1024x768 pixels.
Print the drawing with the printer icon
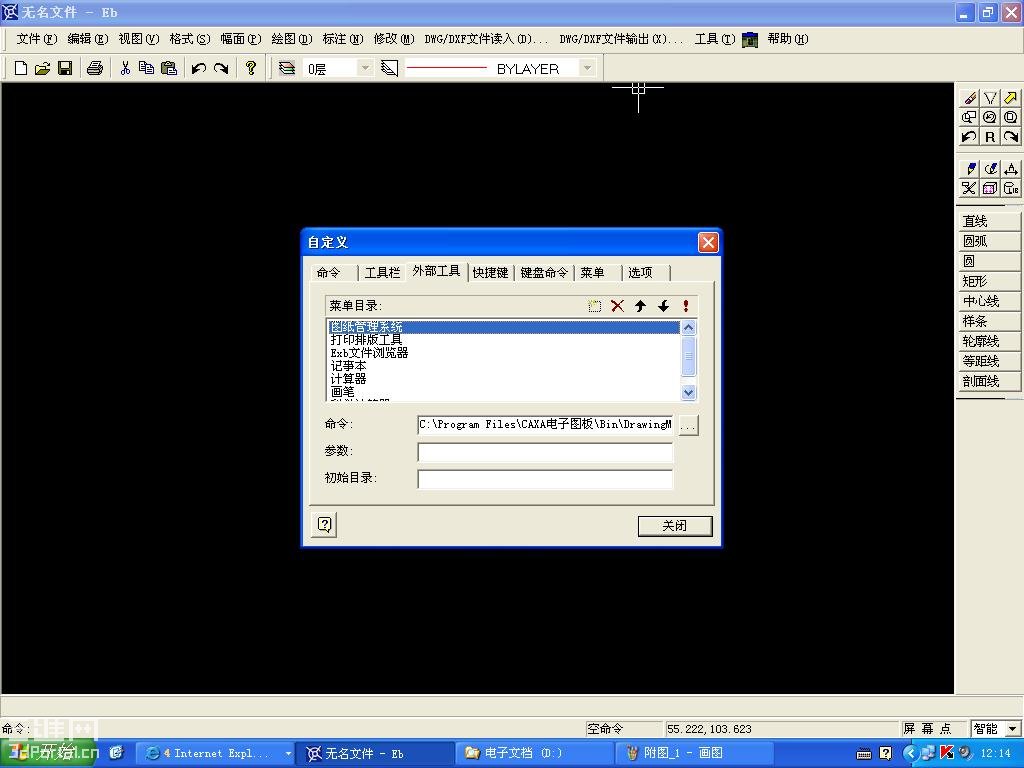[x=95, y=68]
